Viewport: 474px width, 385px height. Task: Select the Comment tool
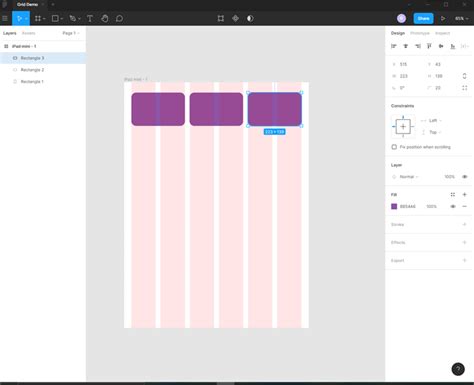click(x=119, y=19)
